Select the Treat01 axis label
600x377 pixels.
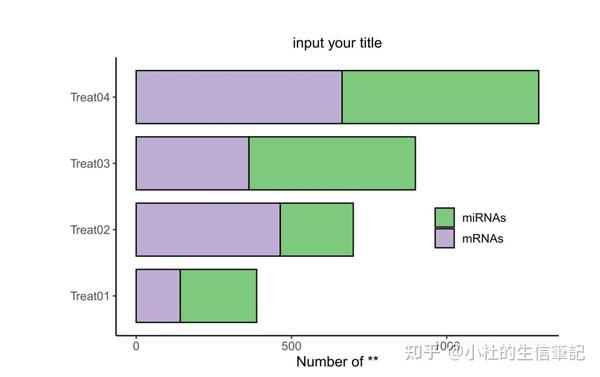pos(90,296)
